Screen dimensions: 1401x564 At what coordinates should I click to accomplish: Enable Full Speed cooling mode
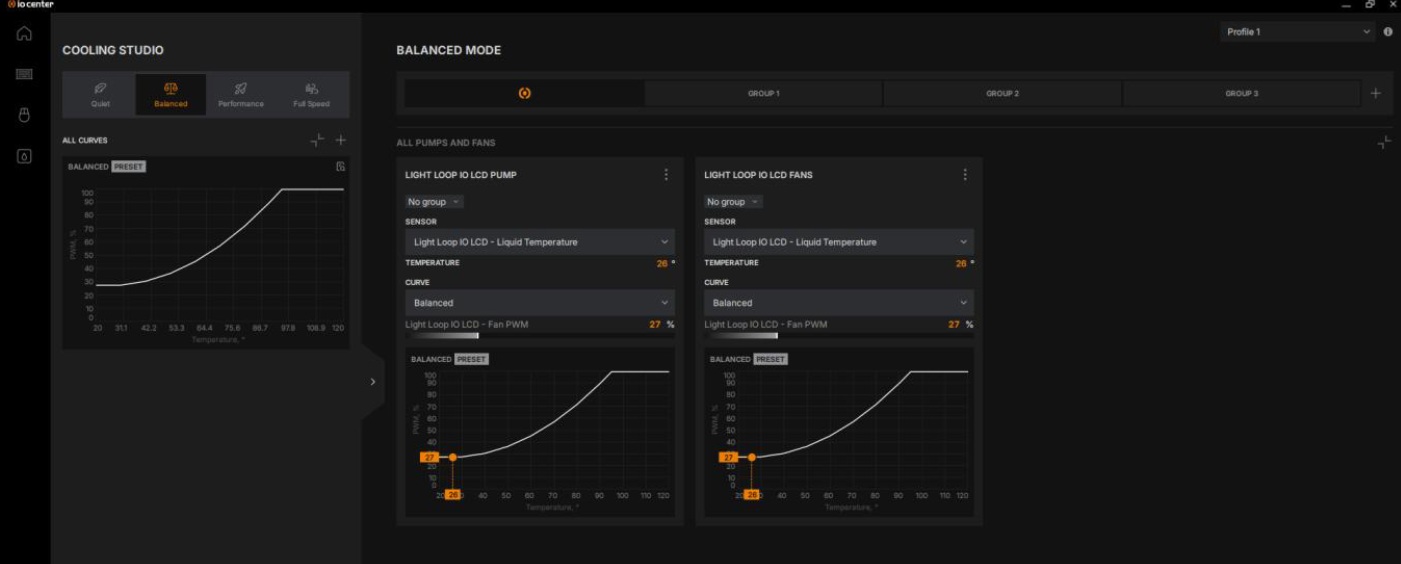(312, 94)
